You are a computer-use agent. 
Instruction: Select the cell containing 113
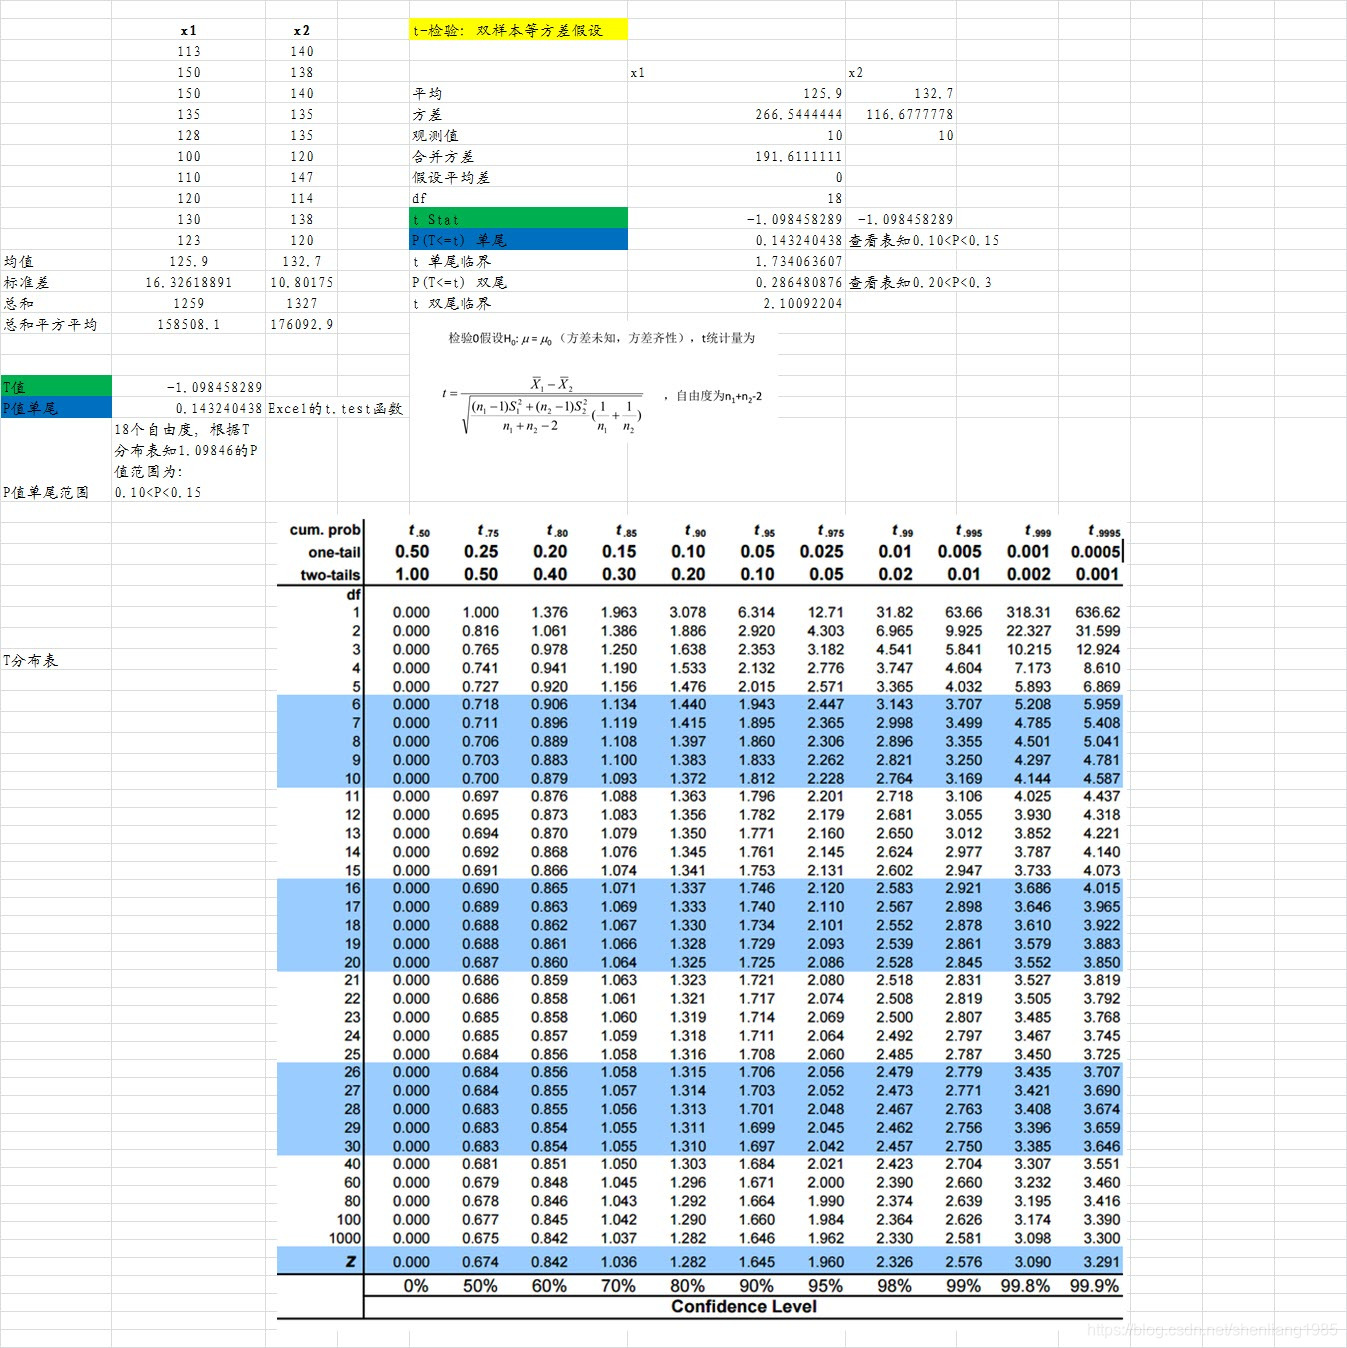[x=189, y=51]
